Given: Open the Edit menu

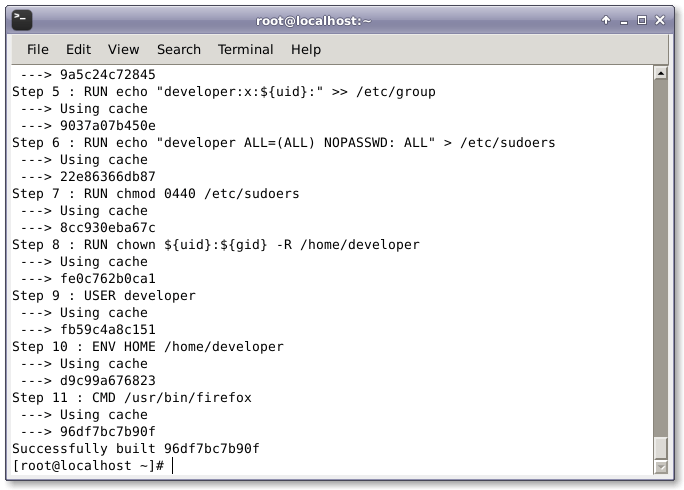Looking at the screenshot, I should tap(78, 49).
